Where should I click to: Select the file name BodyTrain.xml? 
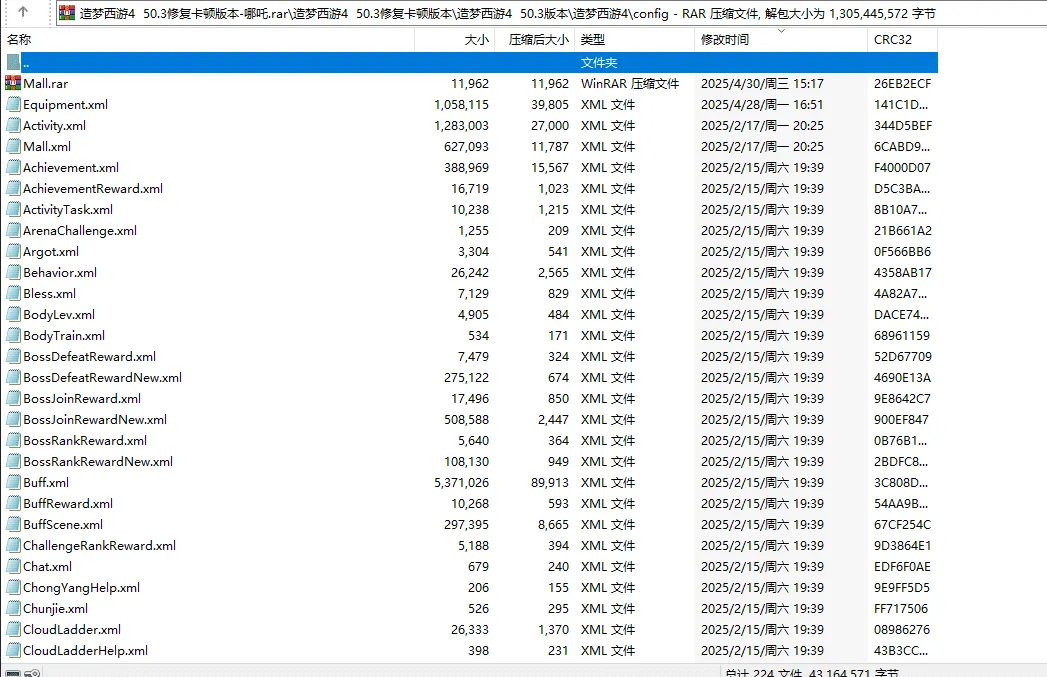pos(64,335)
